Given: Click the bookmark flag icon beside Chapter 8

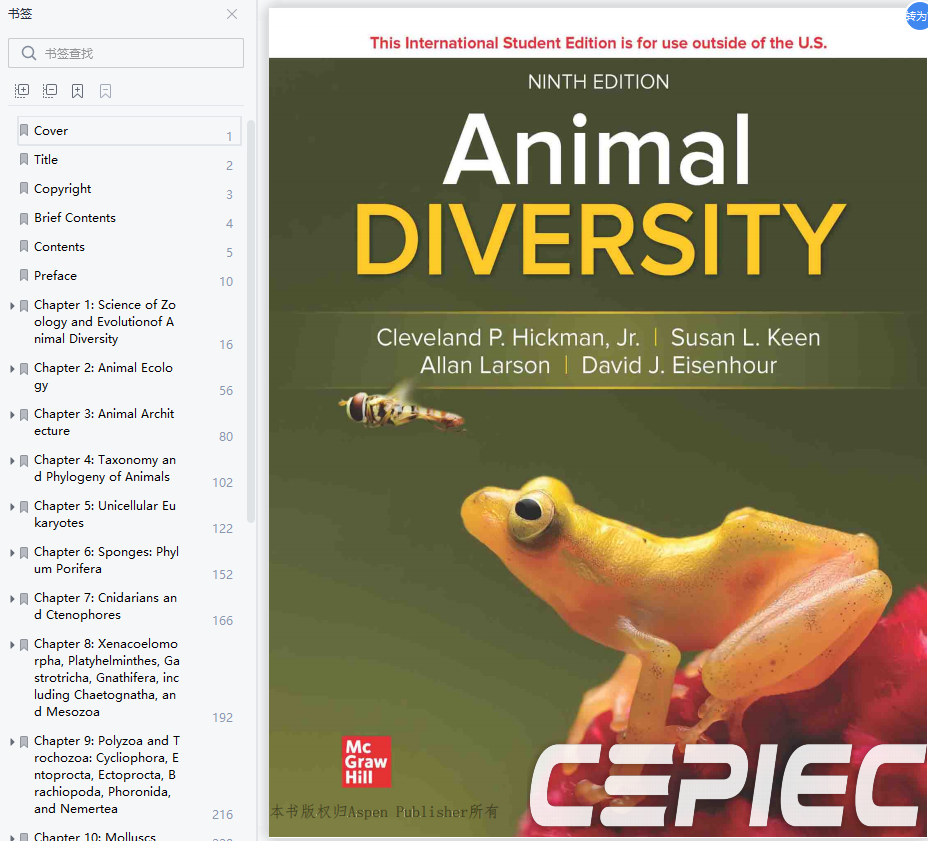Looking at the screenshot, I should click(x=24, y=645).
